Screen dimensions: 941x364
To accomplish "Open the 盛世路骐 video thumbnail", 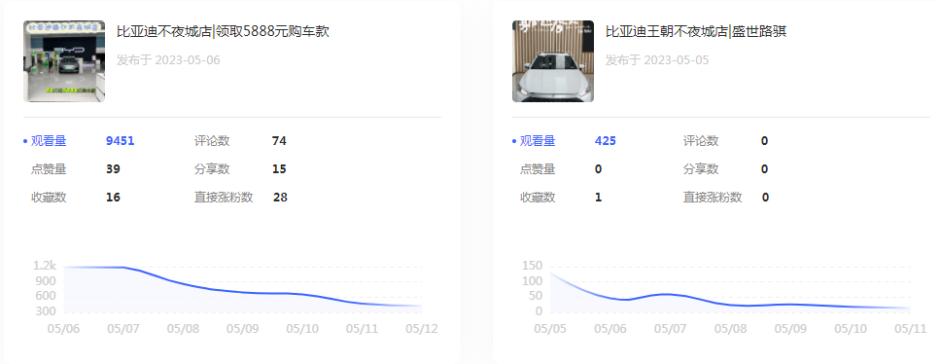I will point(553,61).
